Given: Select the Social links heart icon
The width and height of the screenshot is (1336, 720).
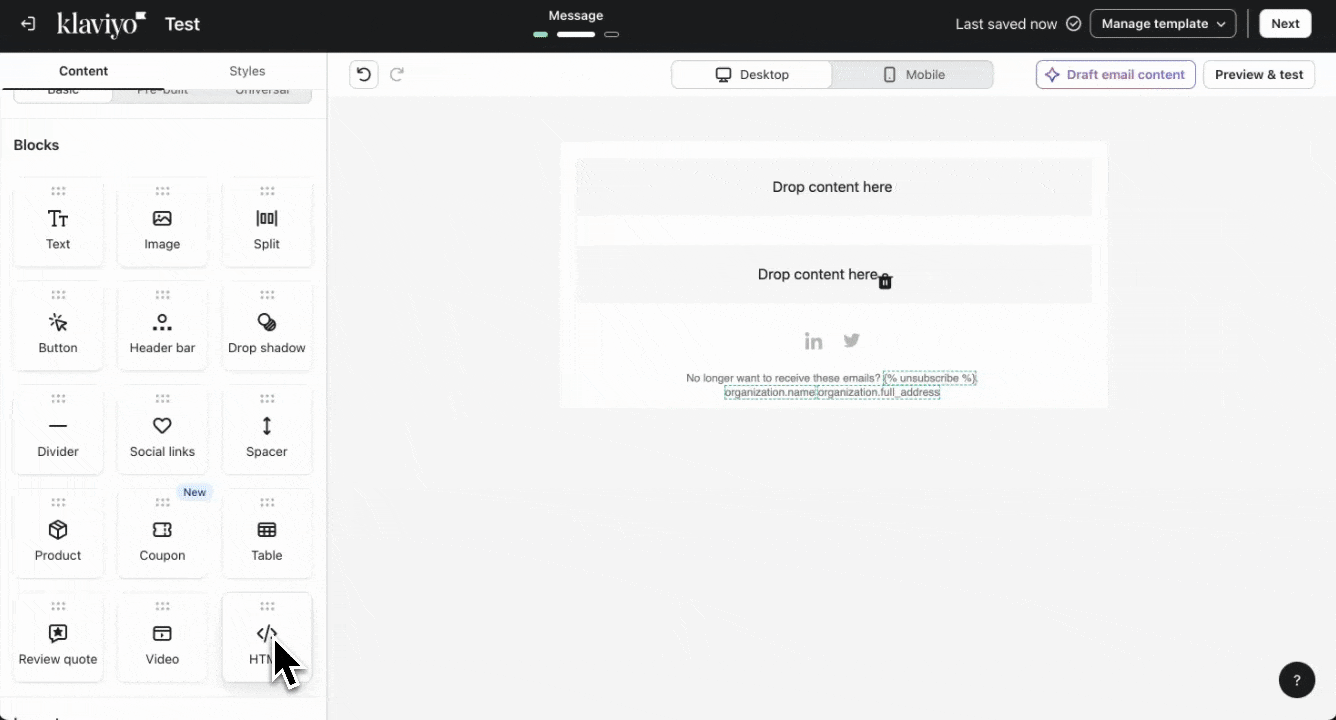Looking at the screenshot, I should (162, 426).
